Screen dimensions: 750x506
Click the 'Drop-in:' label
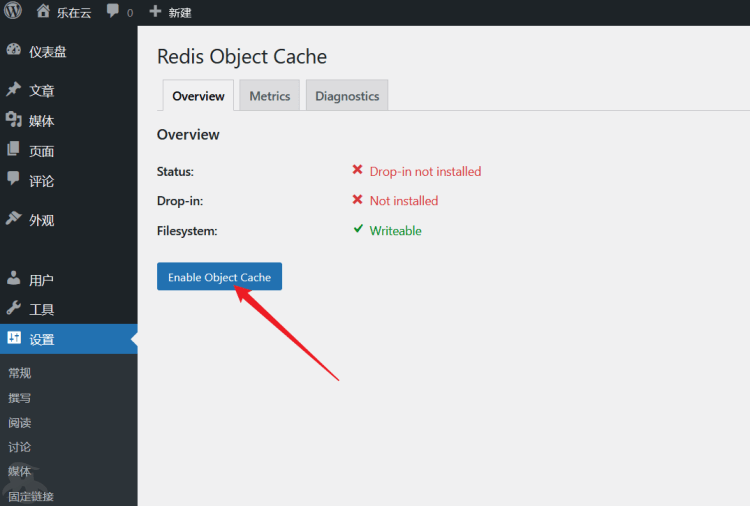[180, 201]
